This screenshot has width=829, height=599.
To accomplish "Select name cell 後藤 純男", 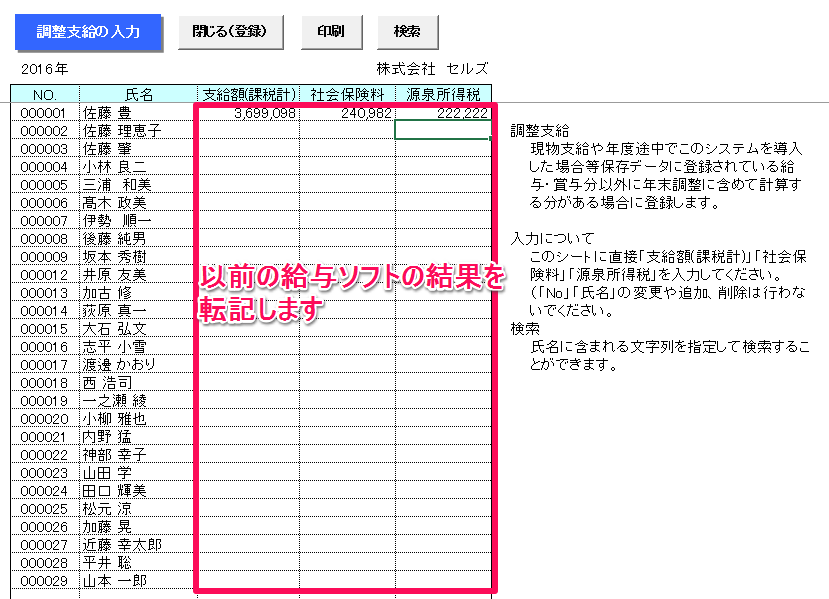I will (139, 238).
